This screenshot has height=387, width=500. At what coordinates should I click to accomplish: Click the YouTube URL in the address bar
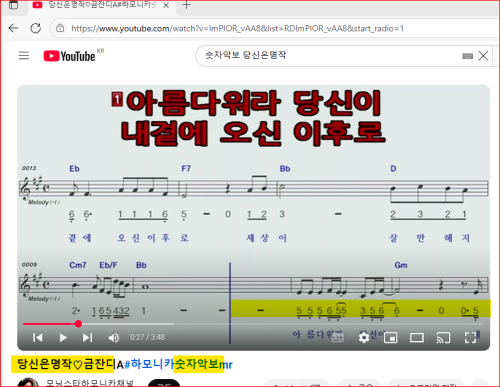tap(237, 29)
